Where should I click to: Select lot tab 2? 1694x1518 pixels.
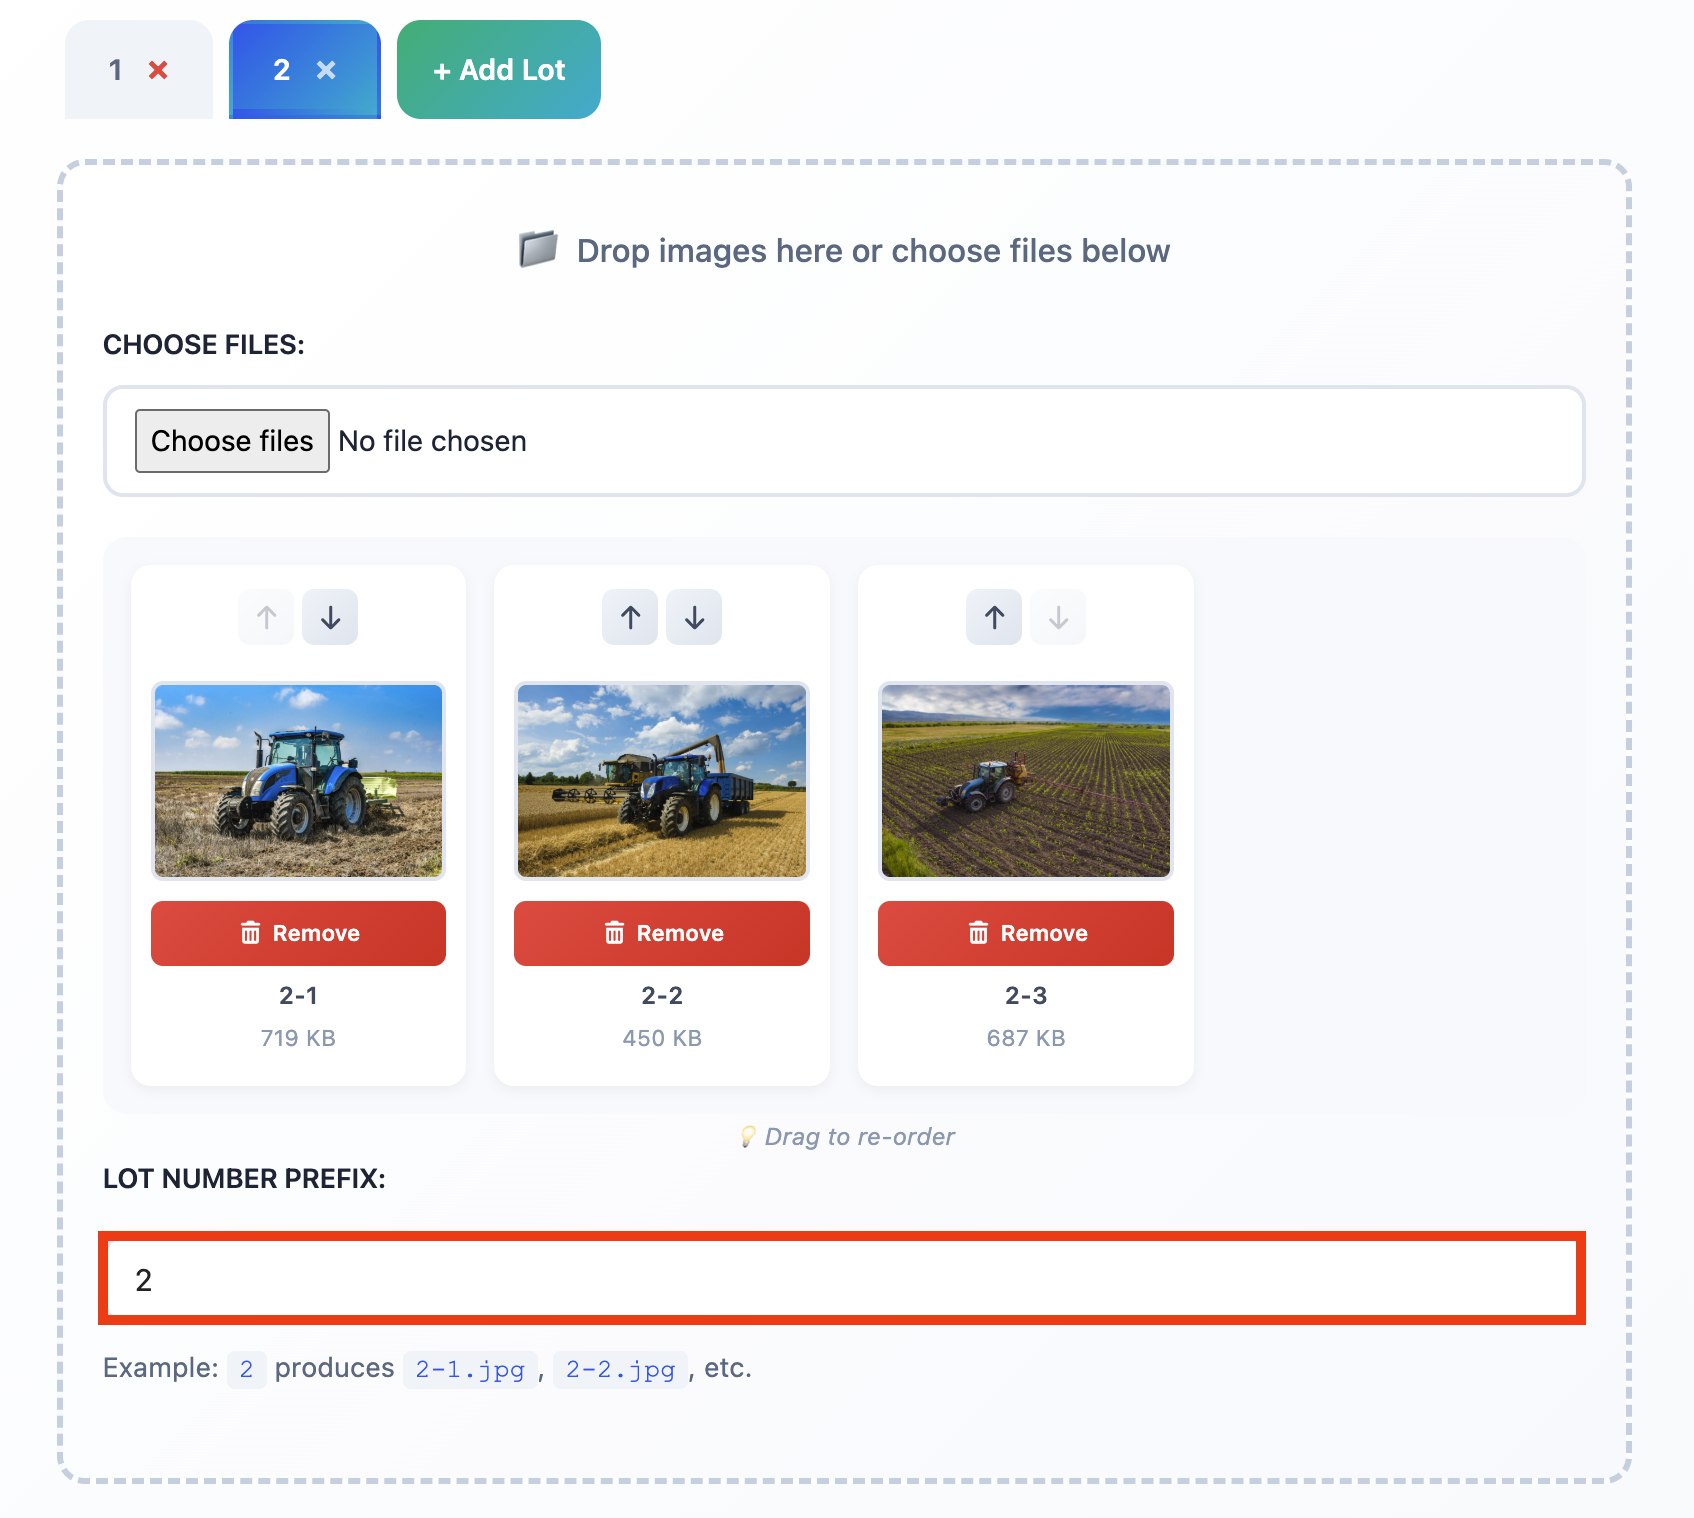coord(281,70)
